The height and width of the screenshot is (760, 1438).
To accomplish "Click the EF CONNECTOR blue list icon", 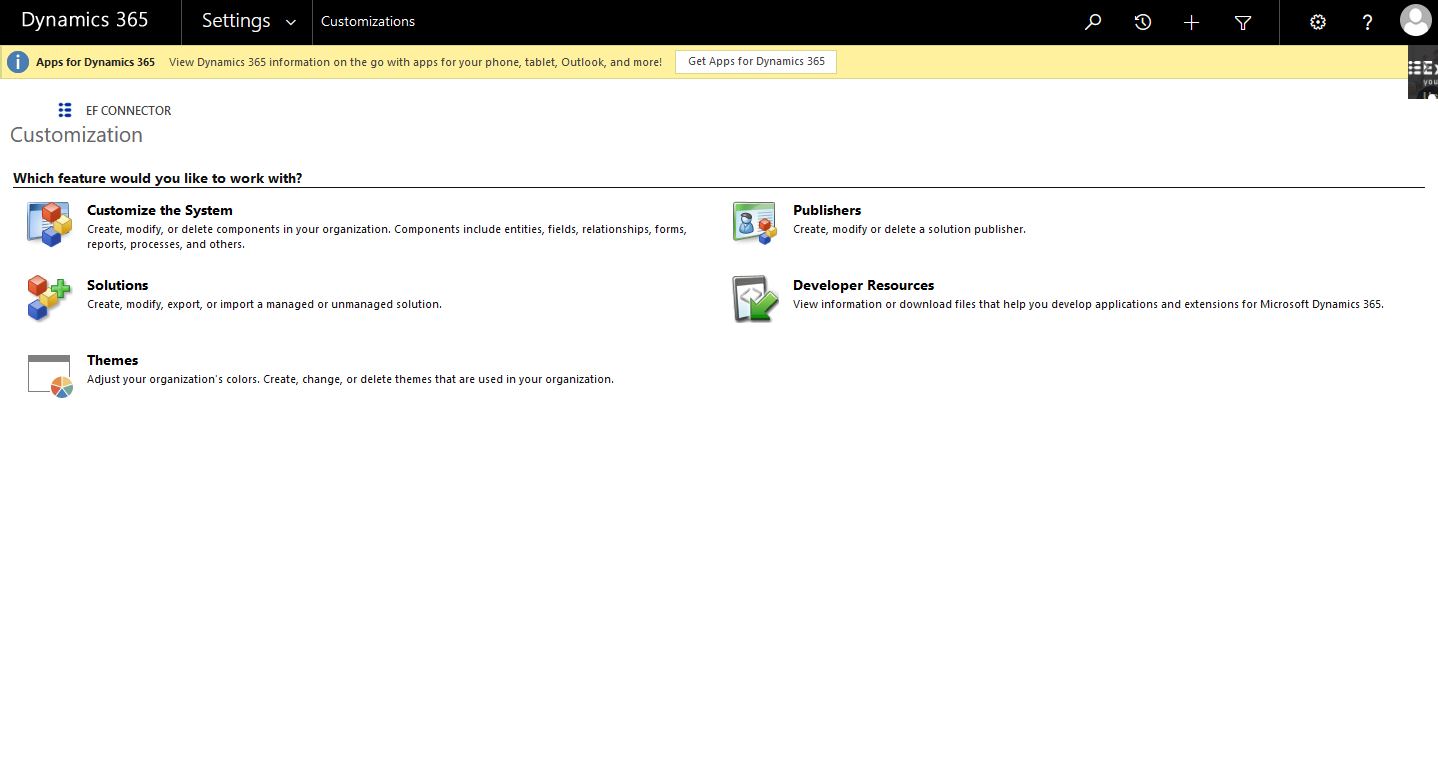I will 64,110.
